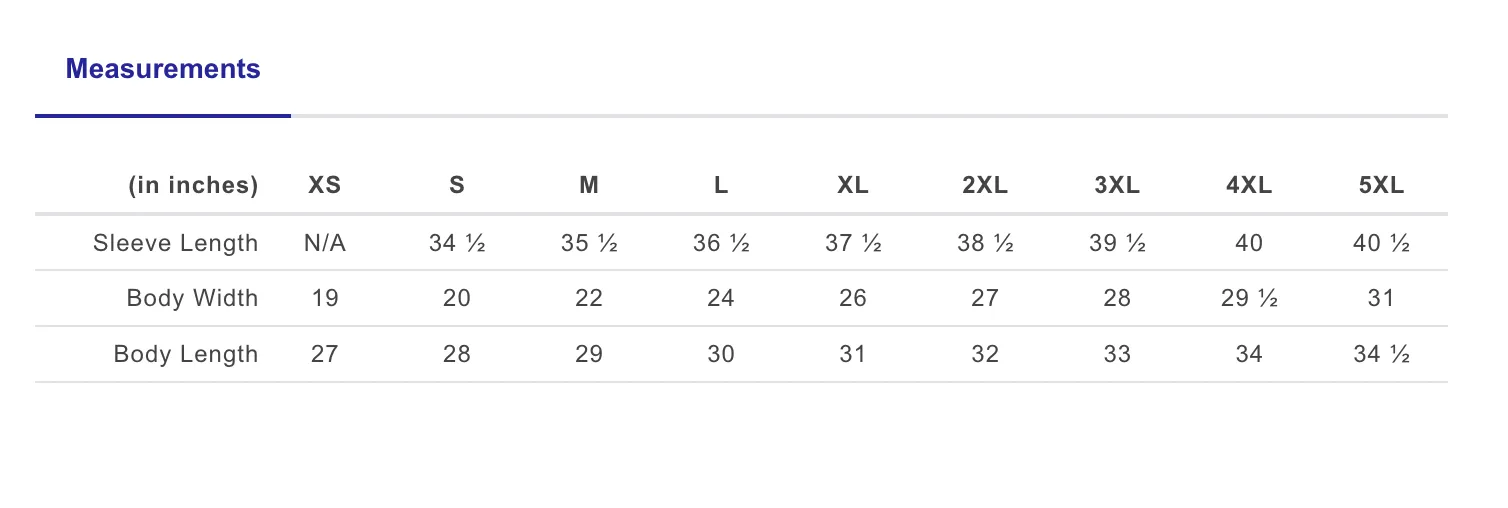Click the M size column header
1508x508 pixels.
coord(589,185)
